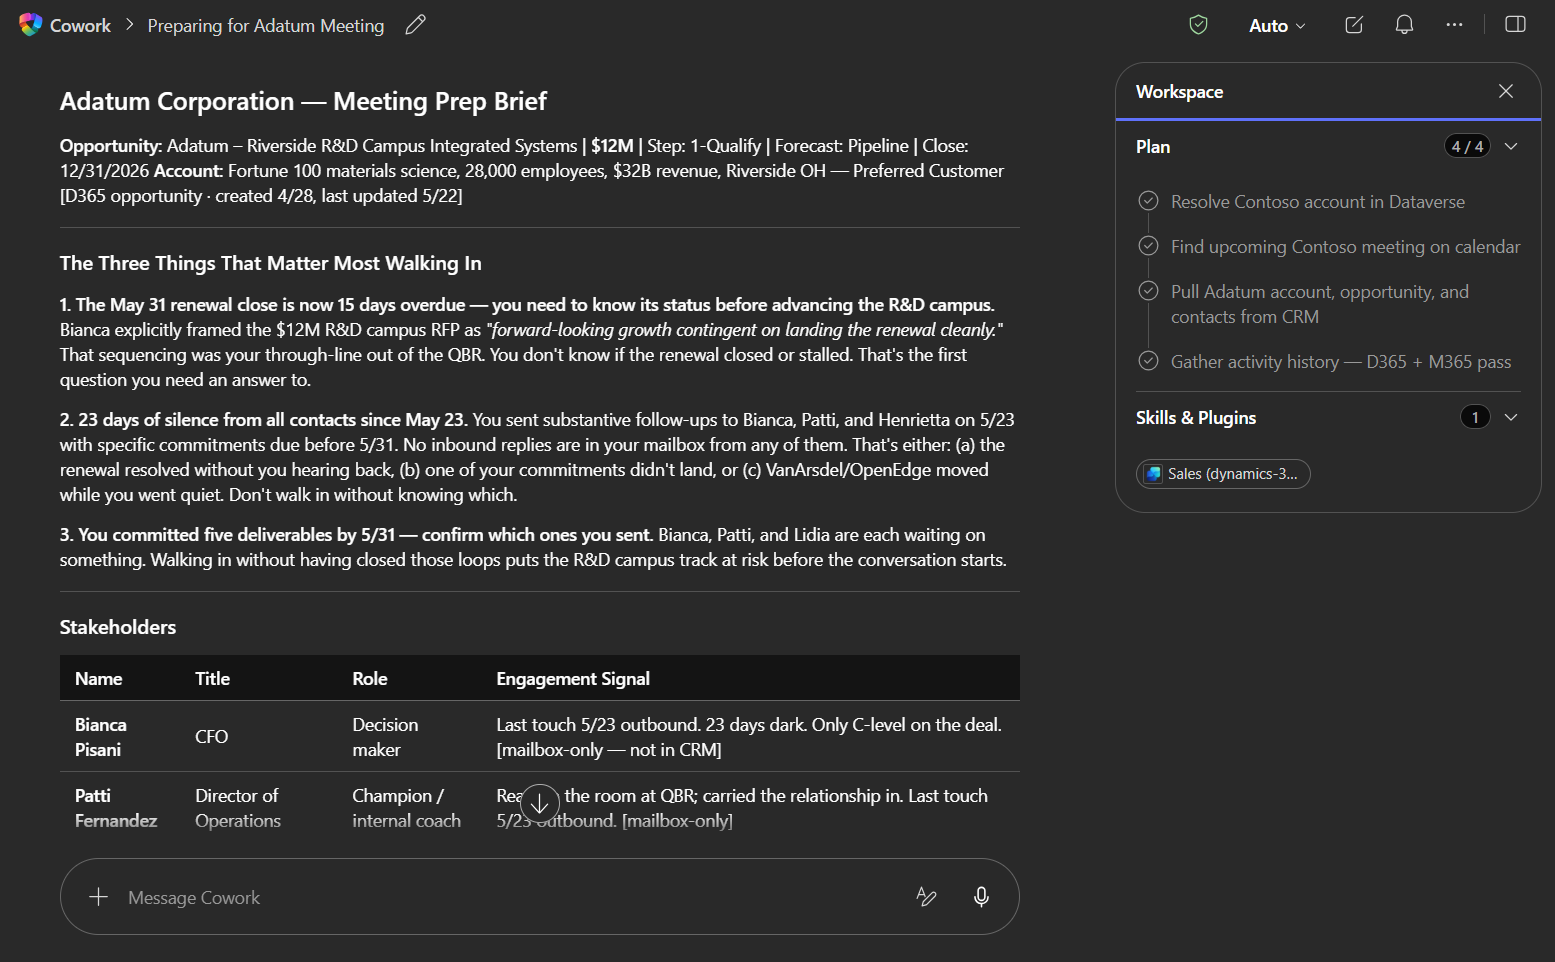Click the $12M opportunity value text
Viewport: 1555px width, 962px height.
(x=612, y=145)
